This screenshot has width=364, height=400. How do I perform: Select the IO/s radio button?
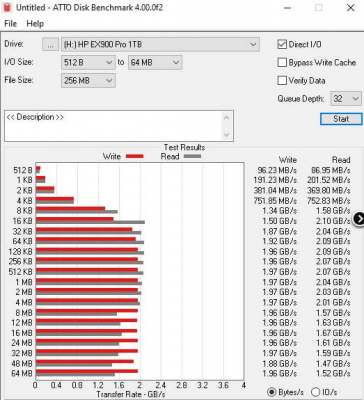pos(315,392)
